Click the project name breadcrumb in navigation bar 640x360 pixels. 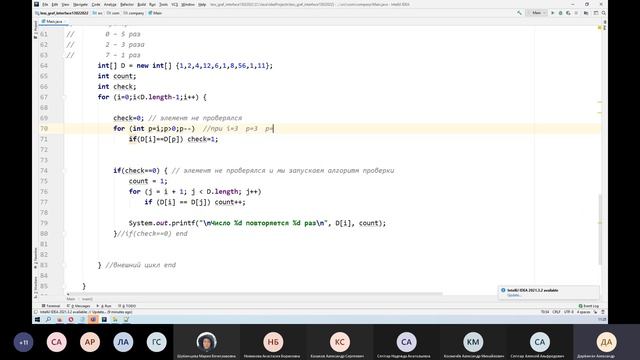coord(62,13)
